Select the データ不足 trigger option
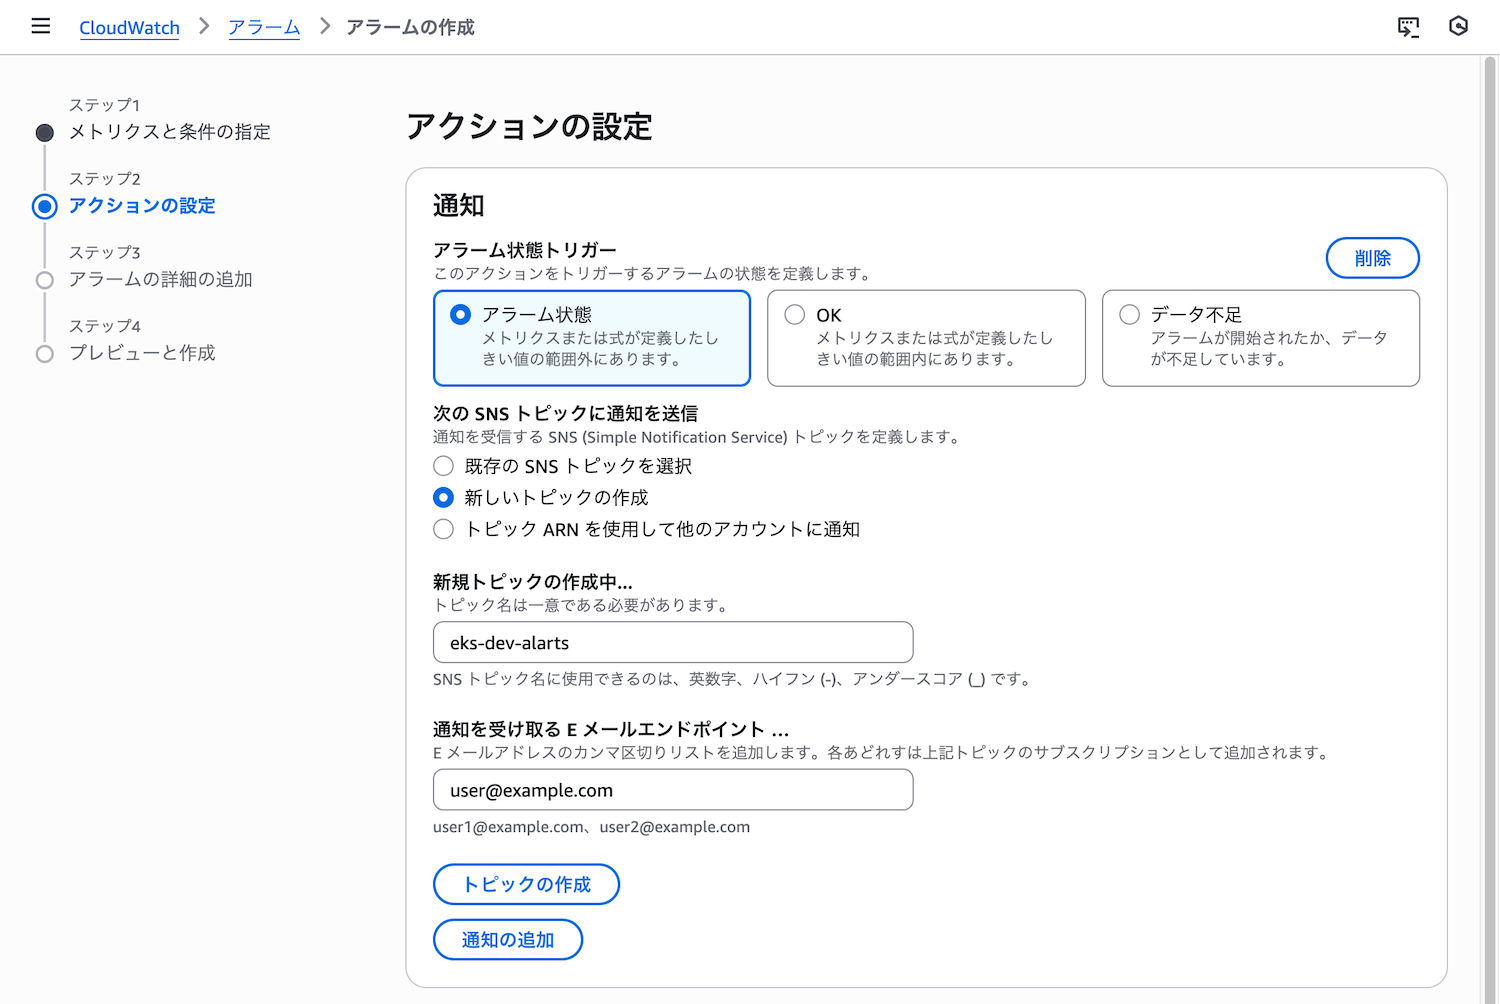1500x1004 pixels. coord(1130,315)
